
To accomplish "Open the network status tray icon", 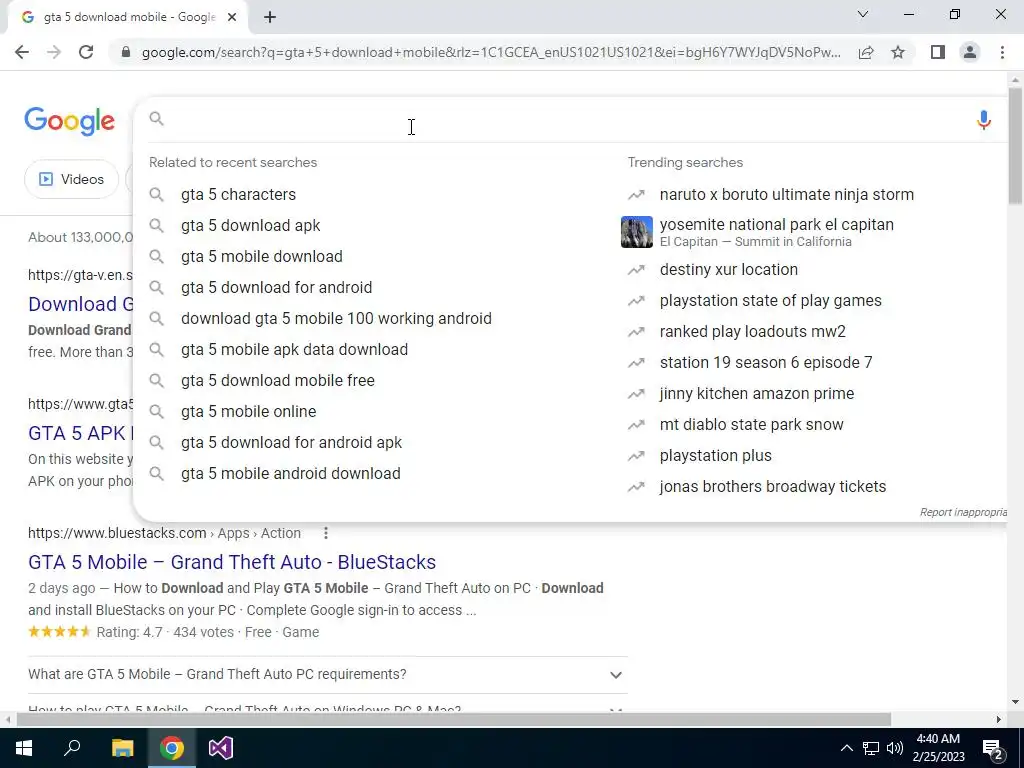I will coord(871,748).
